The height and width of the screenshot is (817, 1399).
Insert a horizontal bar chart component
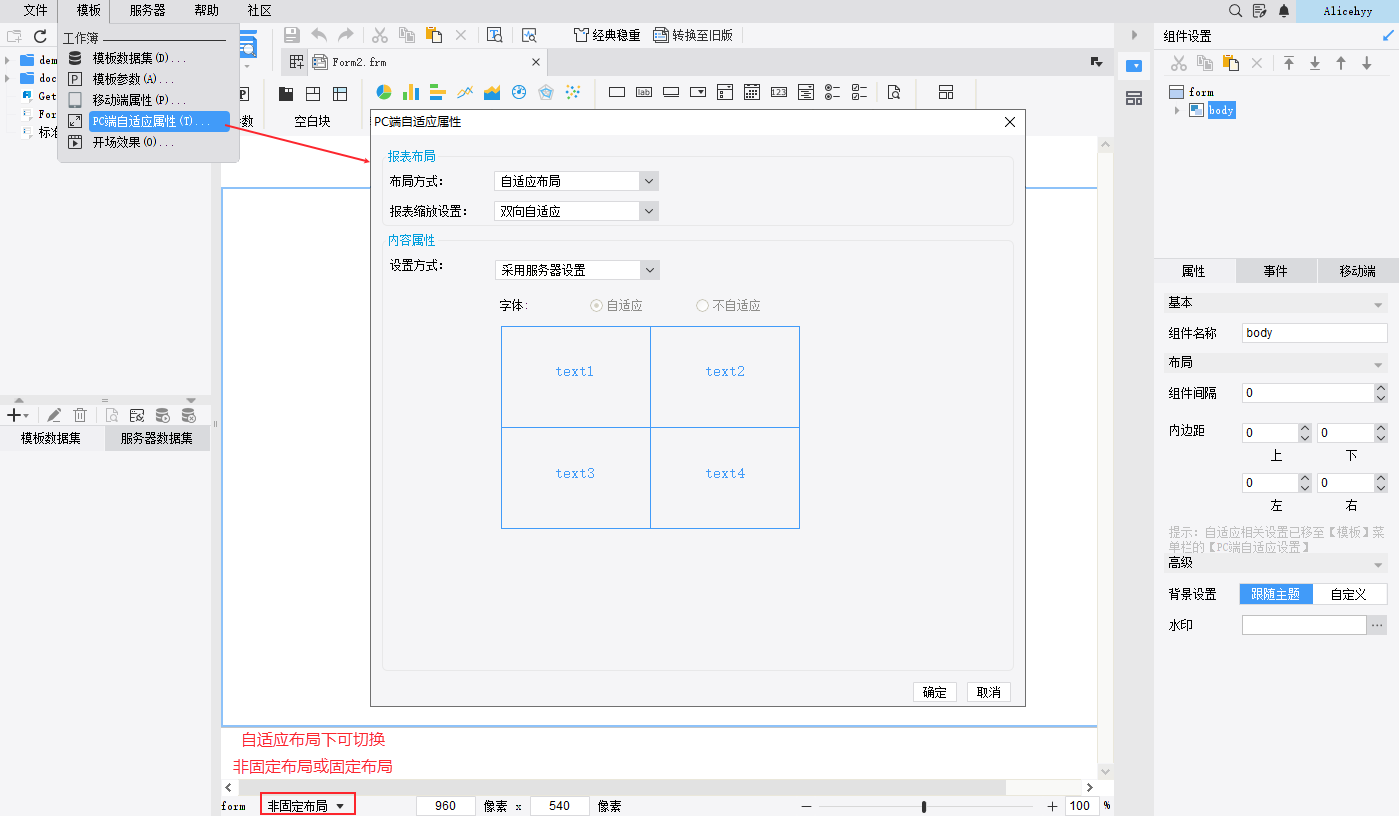click(x=437, y=92)
